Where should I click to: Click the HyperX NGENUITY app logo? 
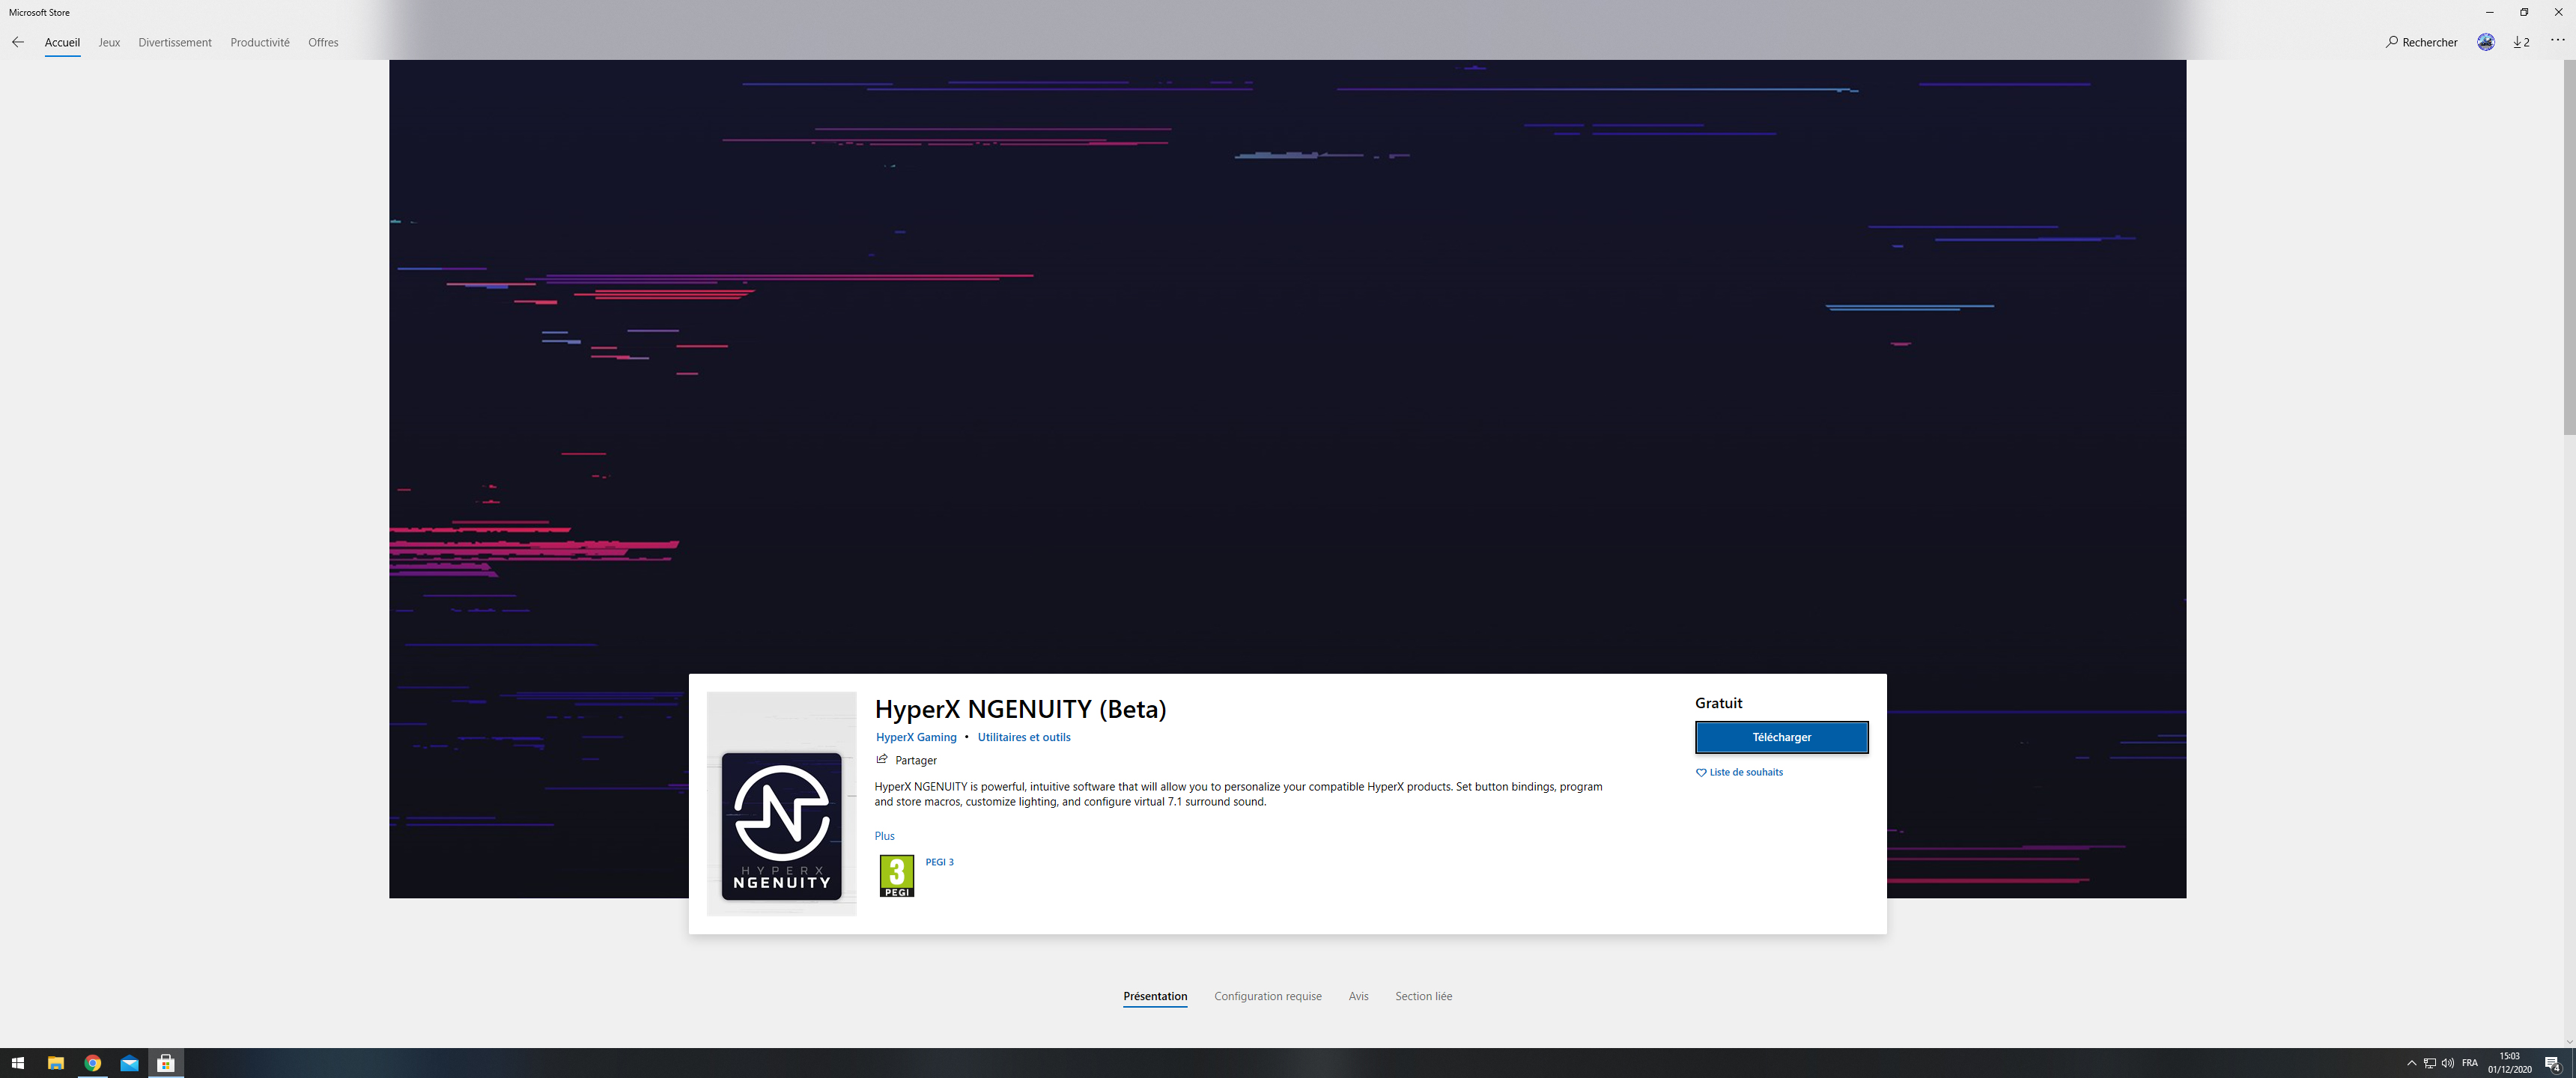click(781, 826)
